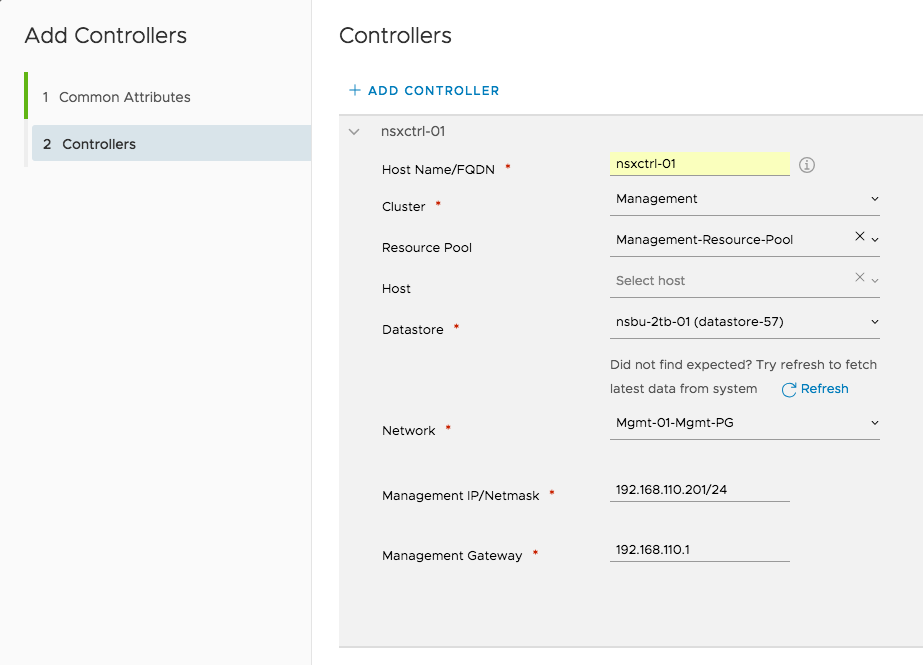
Task: Select step 2 Controllers in wizard
Action: 171,144
